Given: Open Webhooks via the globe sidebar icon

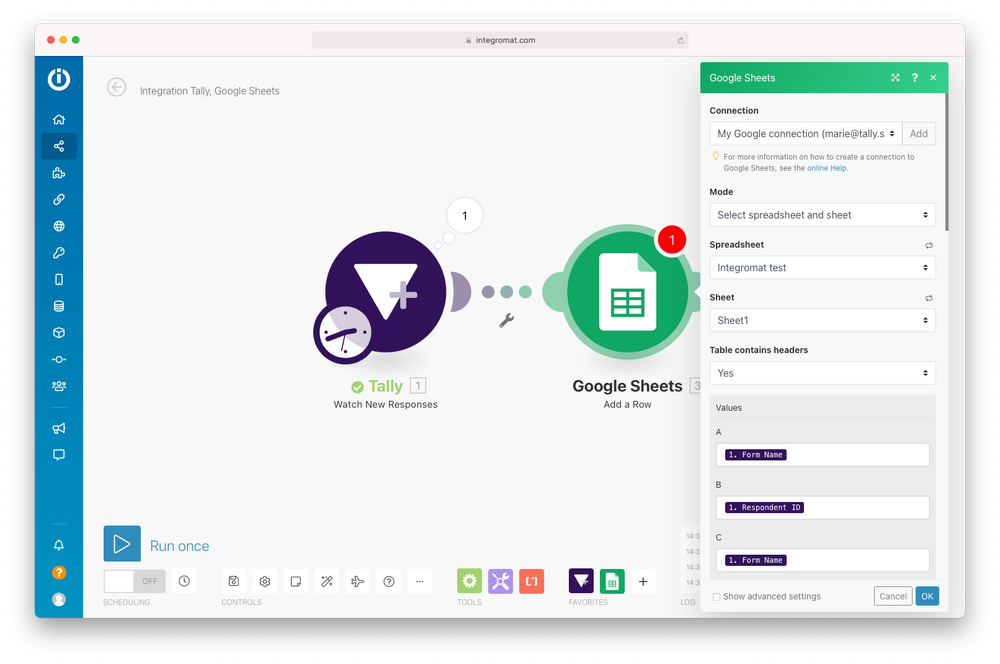Looking at the screenshot, I should pyautogui.click(x=59, y=226).
